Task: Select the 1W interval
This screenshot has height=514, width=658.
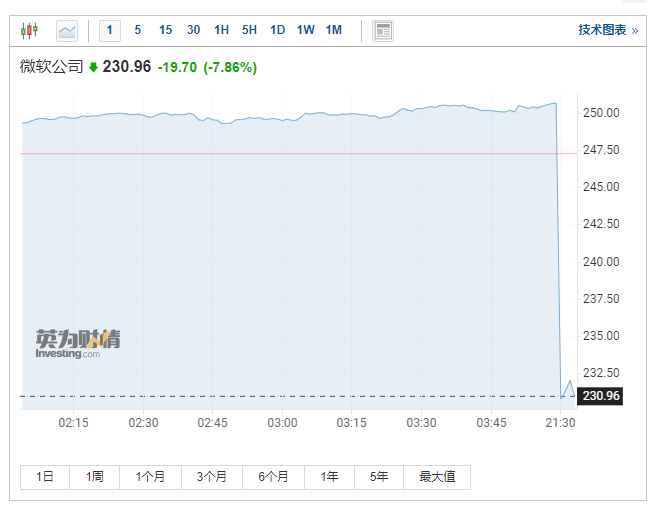Action: tap(305, 30)
